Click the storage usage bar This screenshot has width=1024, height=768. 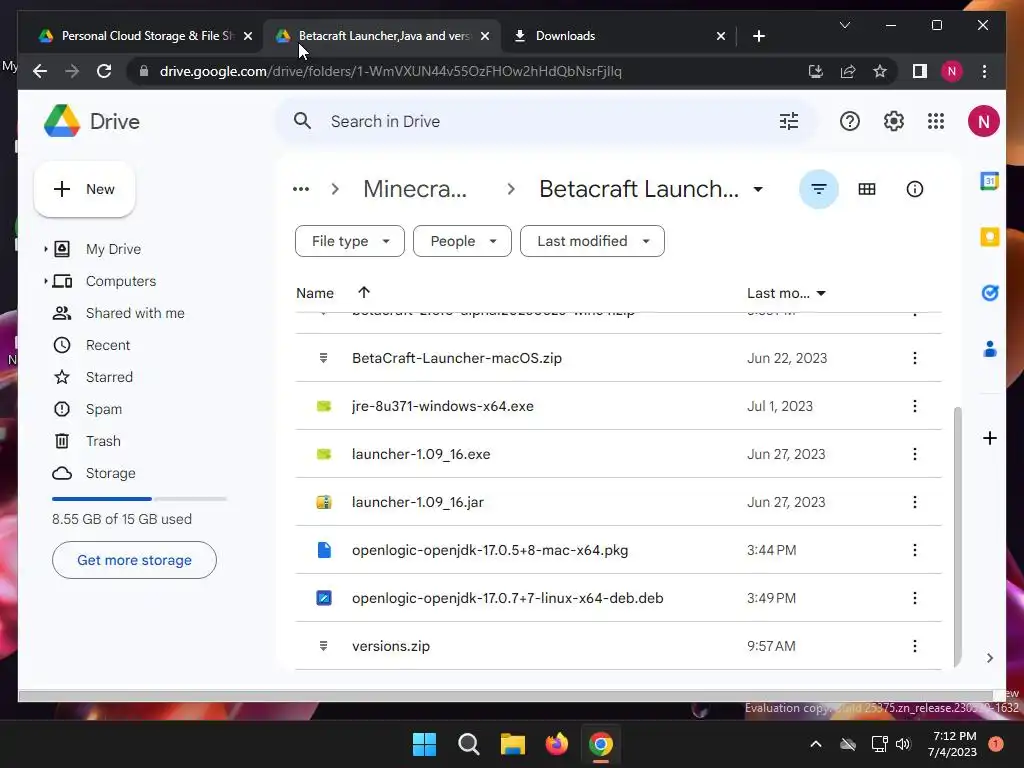pyautogui.click(x=139, y=499)
